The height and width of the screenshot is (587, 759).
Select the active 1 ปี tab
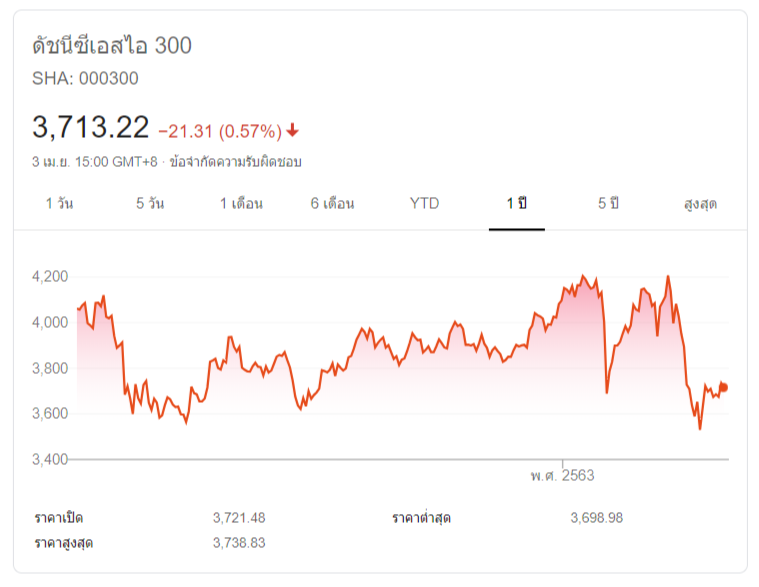tap(516, 203)
